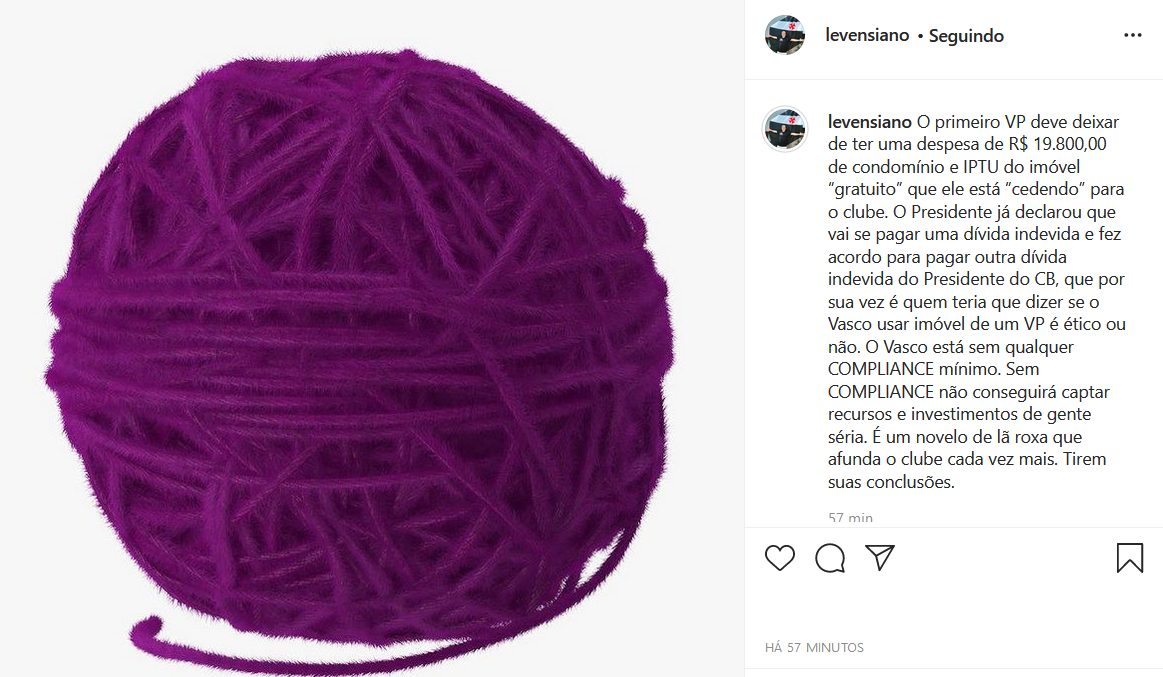Open comments via the speech bubble icon
This screenshot has height=677, width=1163.
(830, 558)
